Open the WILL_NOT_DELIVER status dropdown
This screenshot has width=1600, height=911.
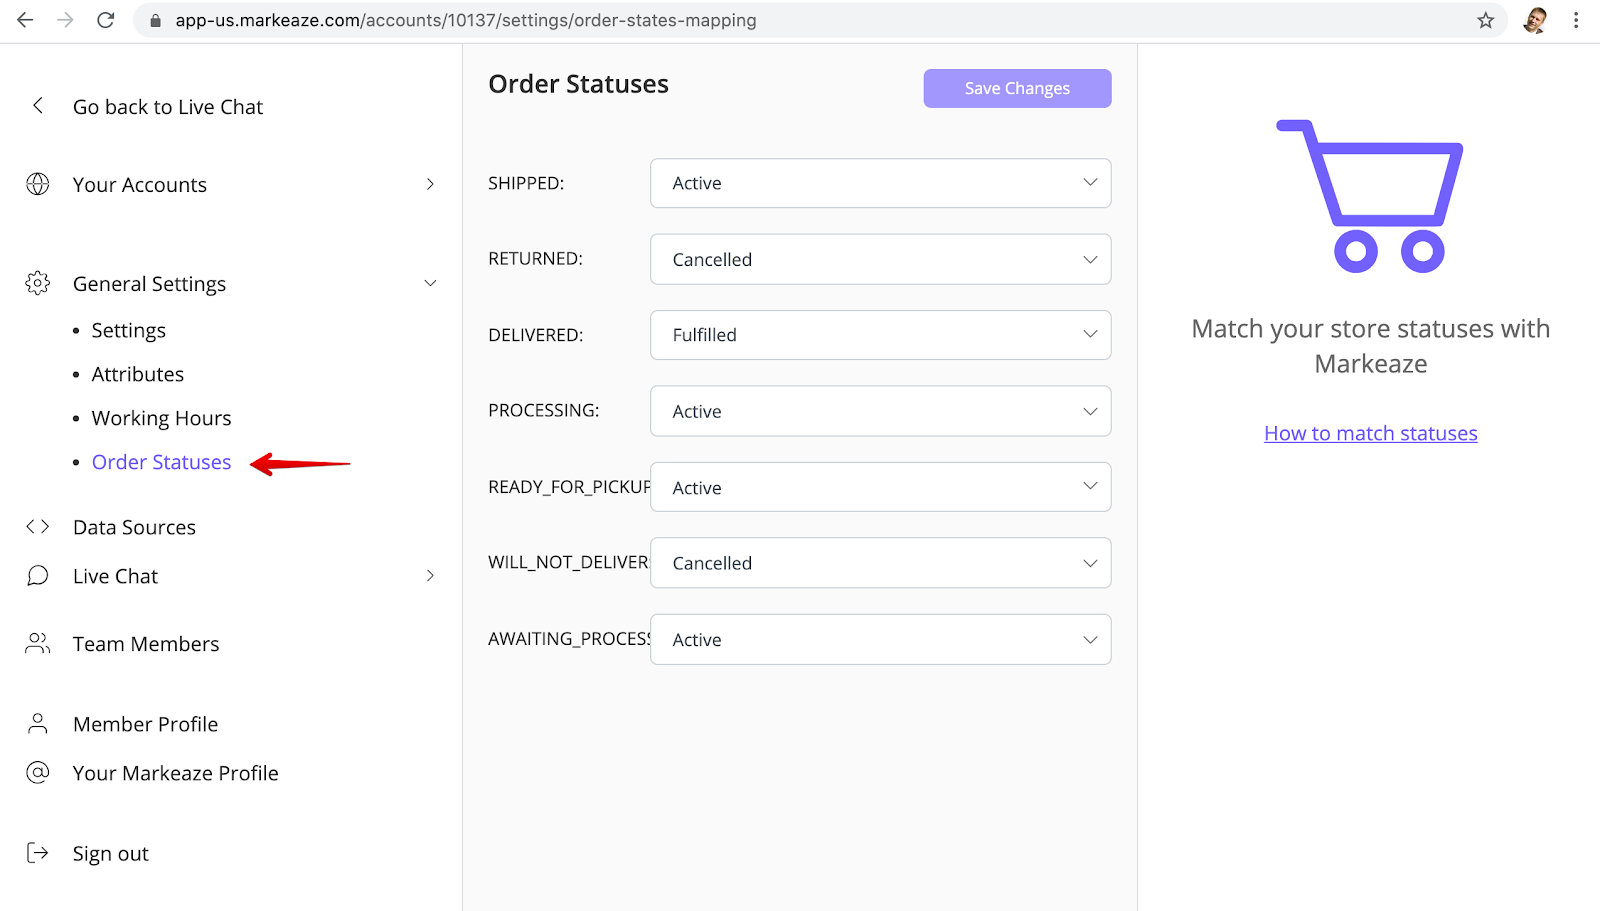coord(880,563)
